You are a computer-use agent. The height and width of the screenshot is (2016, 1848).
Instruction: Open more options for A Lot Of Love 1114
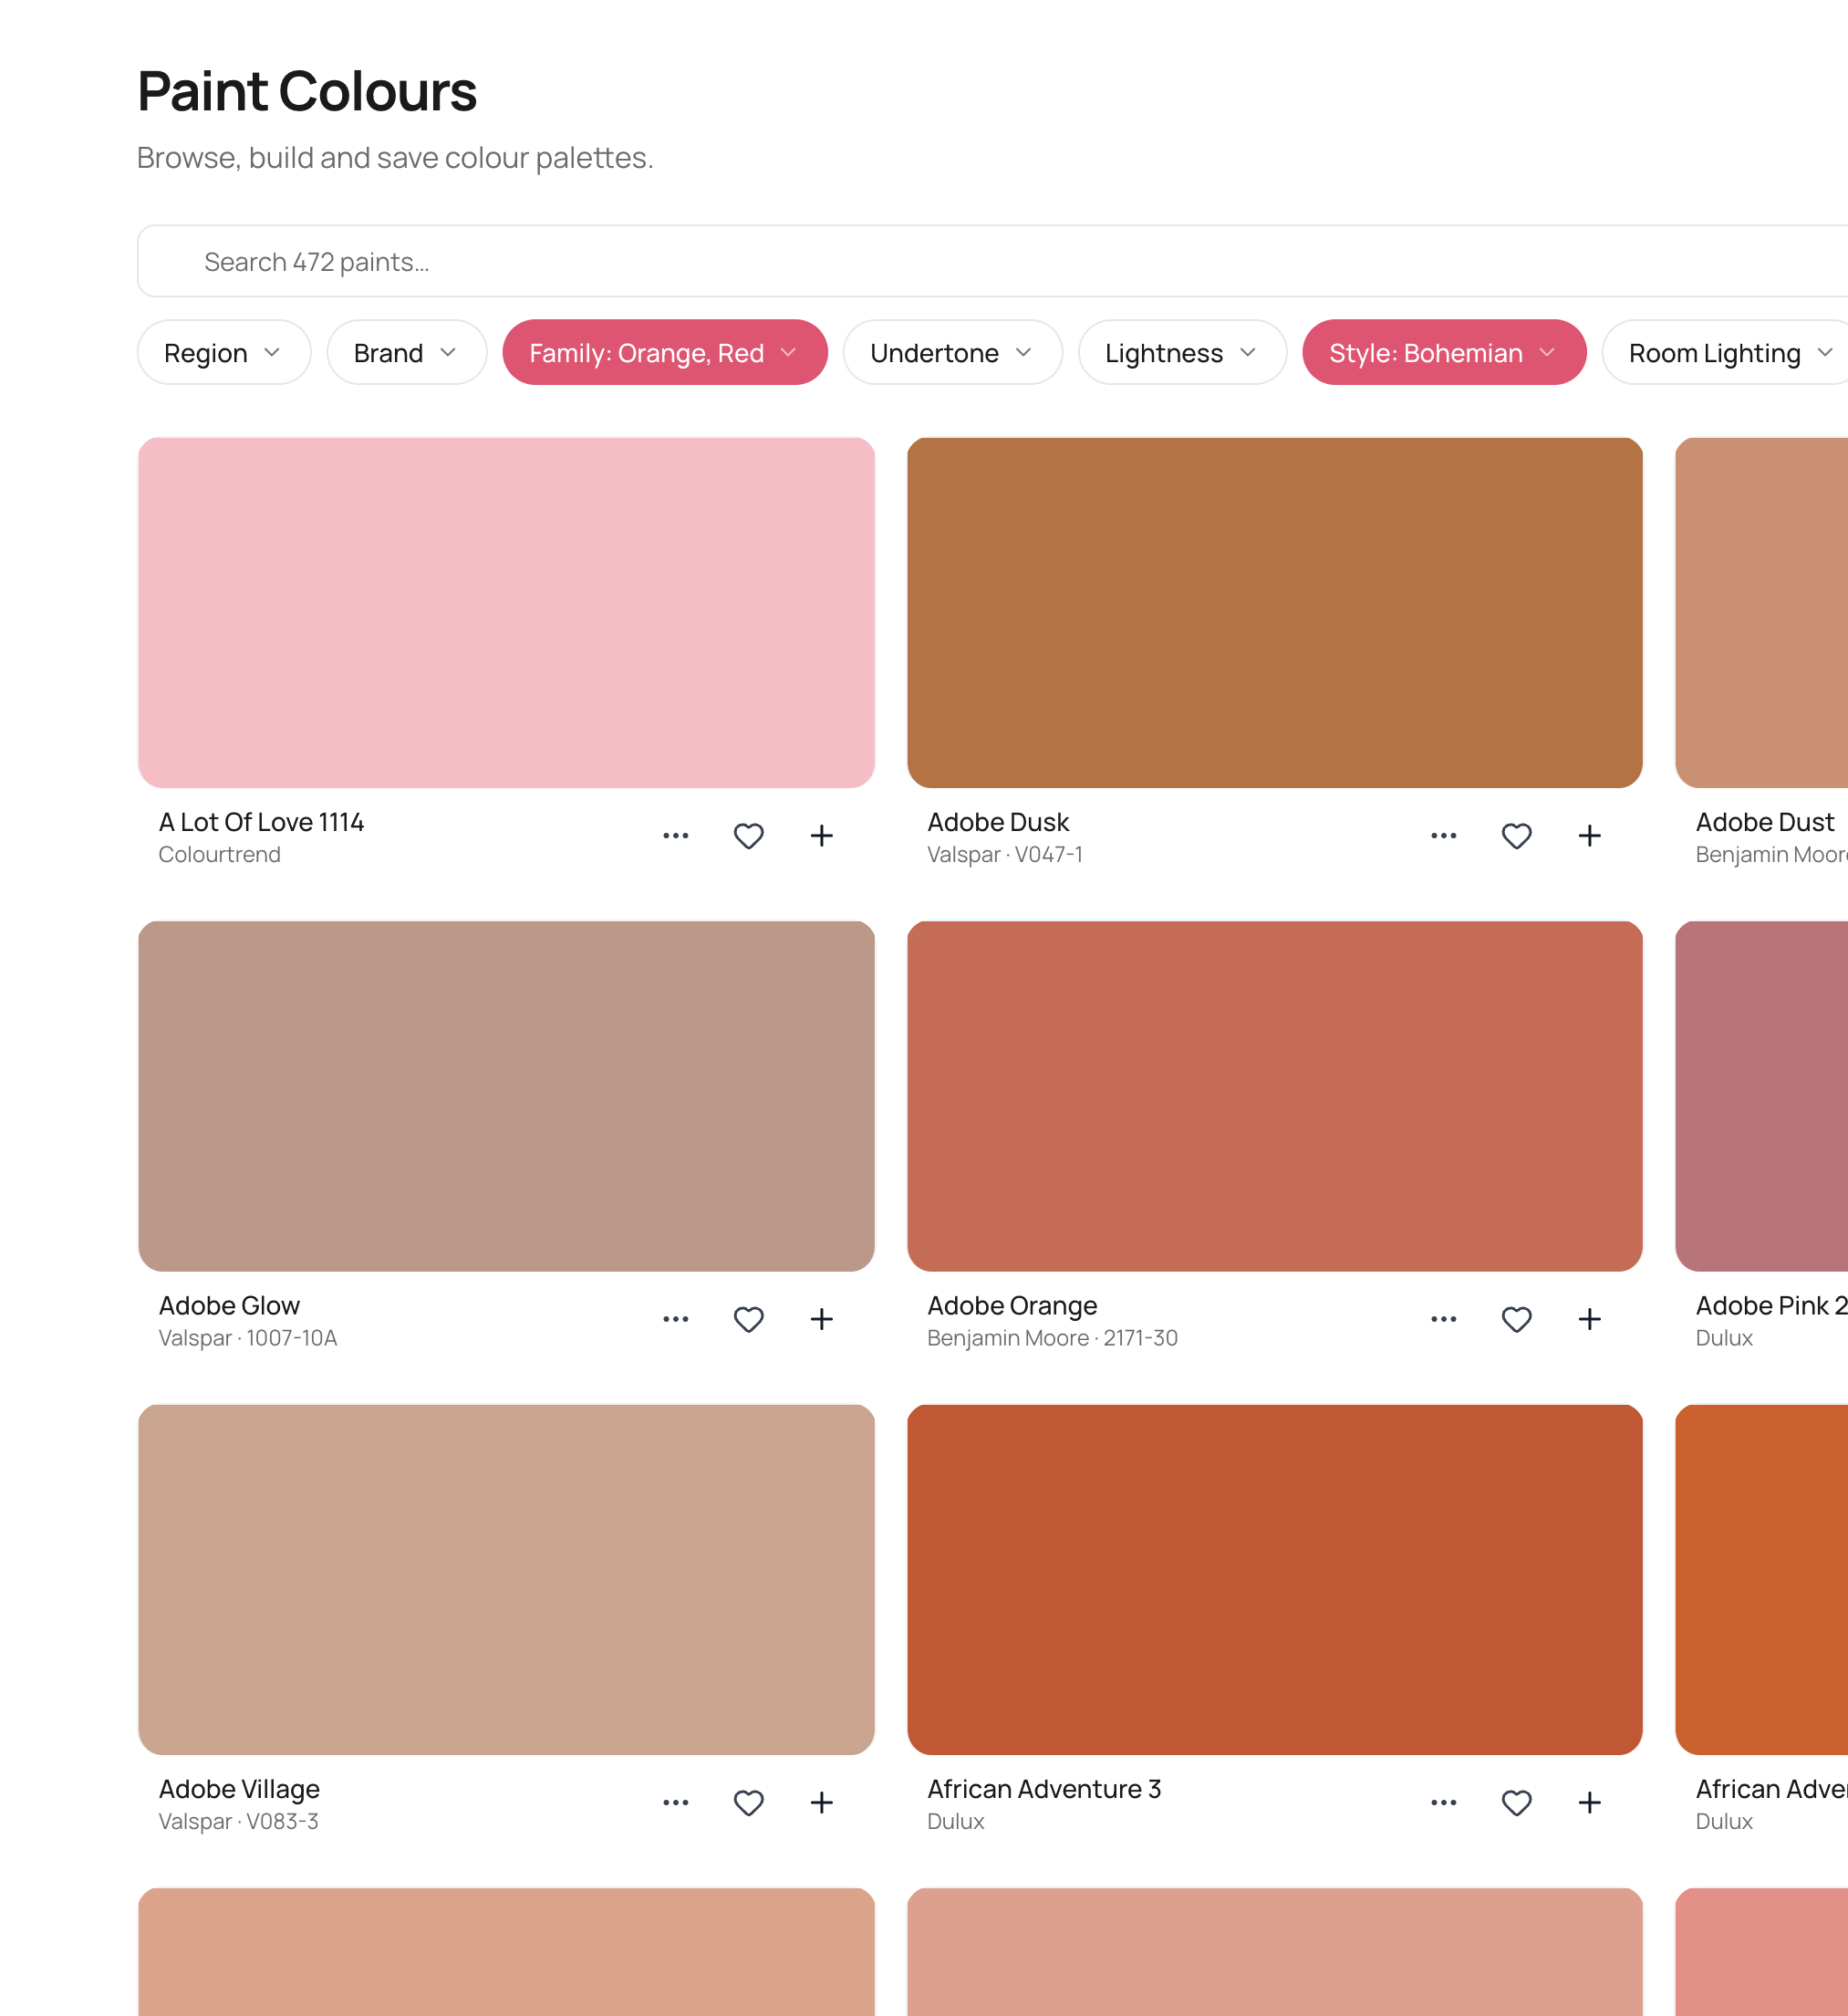tap(676, 836)
